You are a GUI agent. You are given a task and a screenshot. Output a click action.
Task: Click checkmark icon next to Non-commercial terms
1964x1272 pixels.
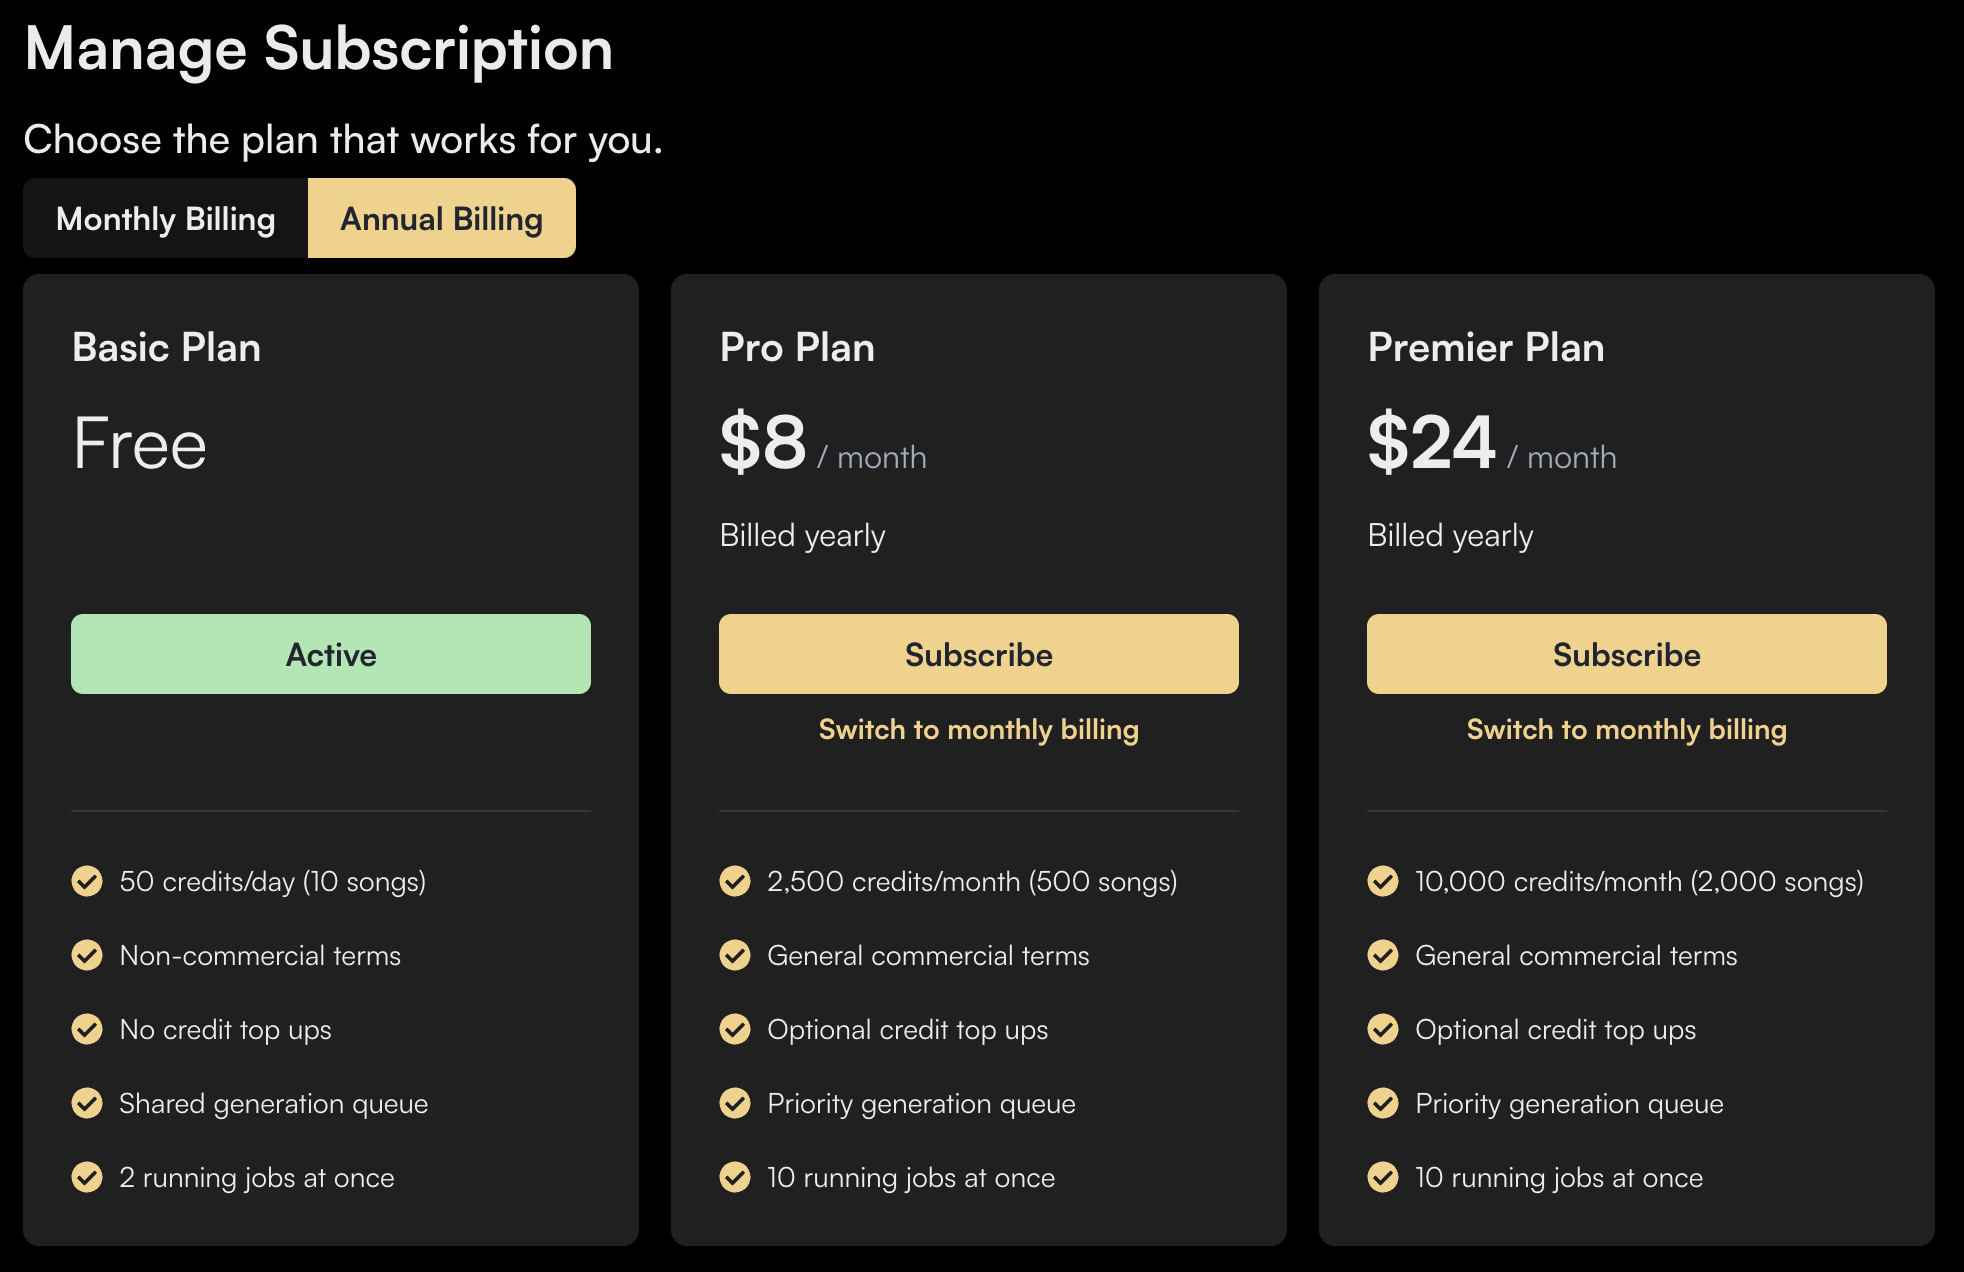(x=87, y=955)
